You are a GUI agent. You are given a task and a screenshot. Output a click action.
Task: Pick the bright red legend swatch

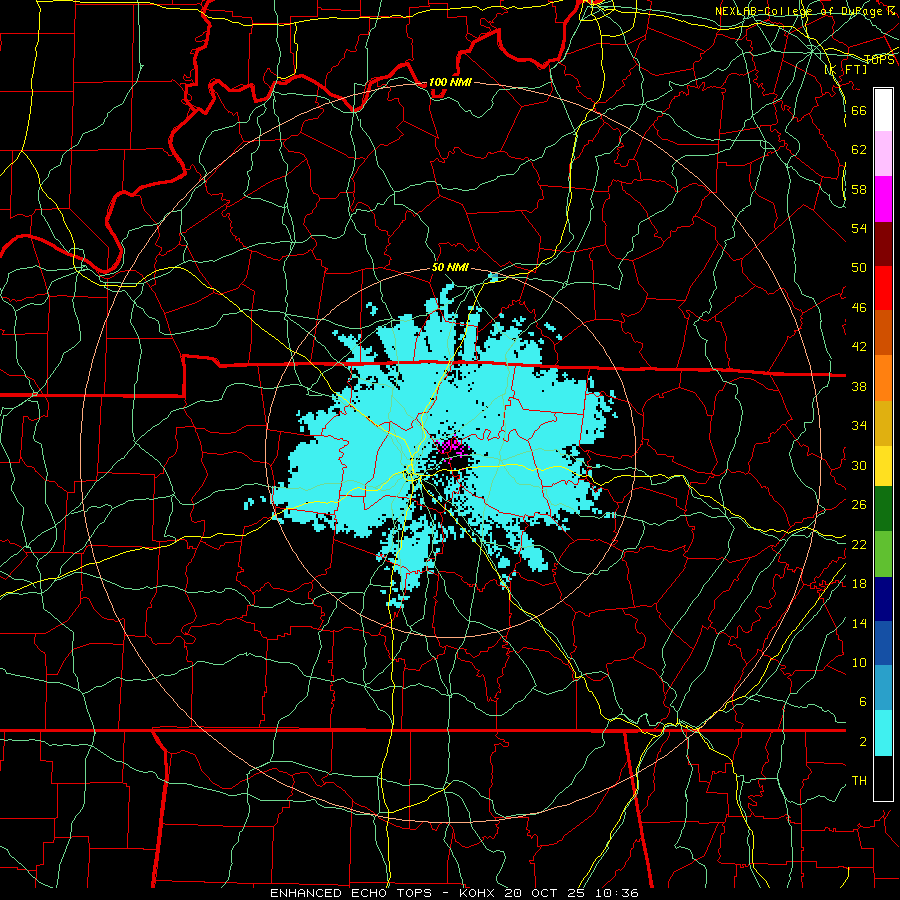tap(883, 288)
